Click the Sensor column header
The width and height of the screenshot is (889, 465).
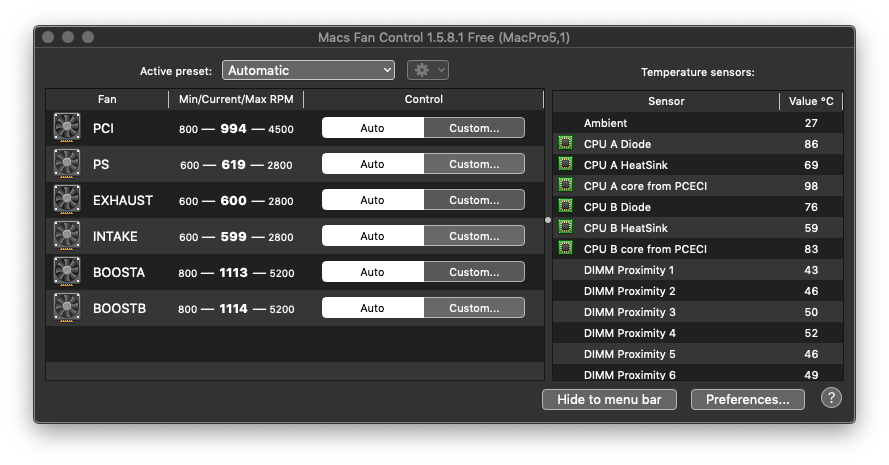tap(666, 102)
